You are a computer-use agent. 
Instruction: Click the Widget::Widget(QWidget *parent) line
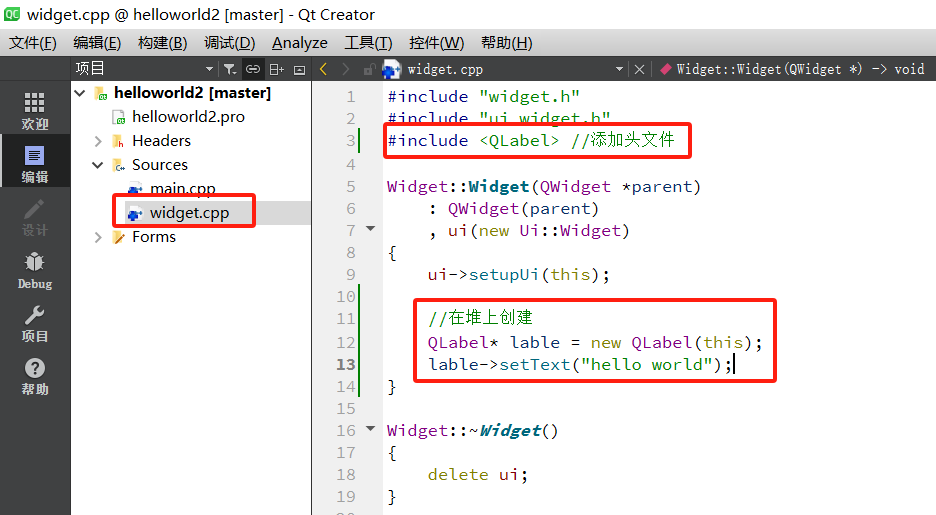(x=544, y=187)
